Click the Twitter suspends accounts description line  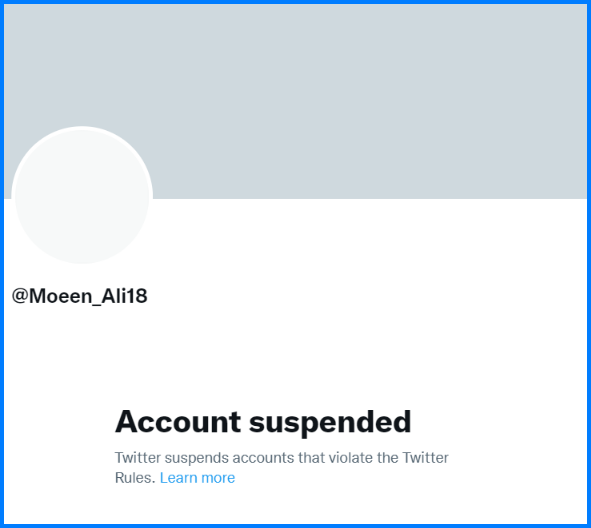coord(282,458)
